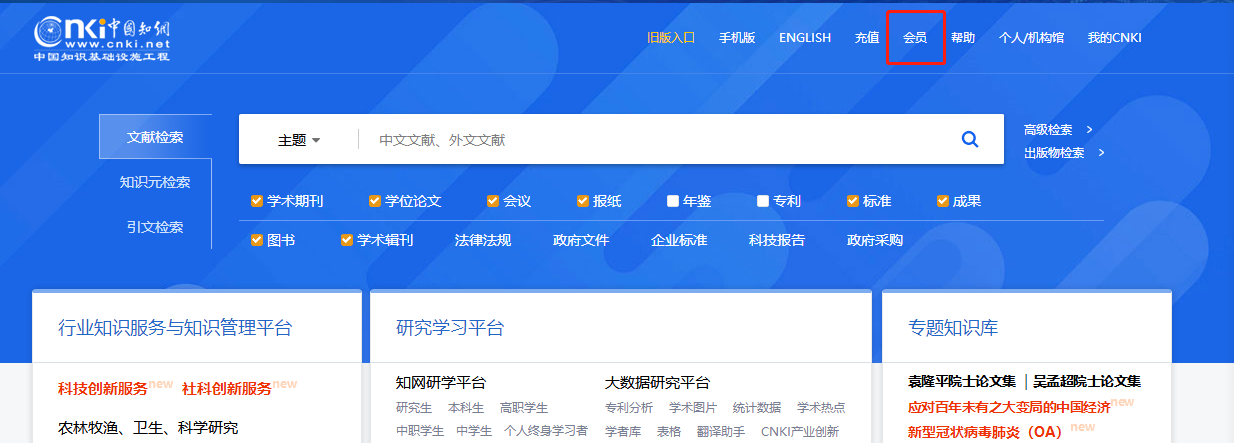Open 专利分析 link

pyautogui.click(x=629, y=407)
